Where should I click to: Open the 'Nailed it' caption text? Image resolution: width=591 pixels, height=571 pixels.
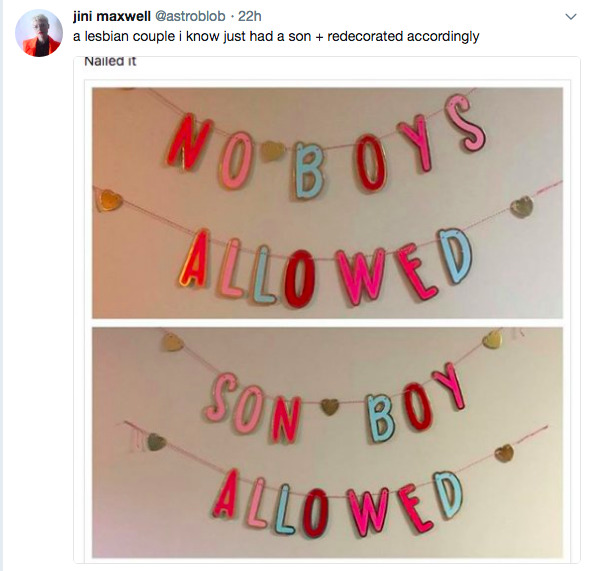point(110,61)
